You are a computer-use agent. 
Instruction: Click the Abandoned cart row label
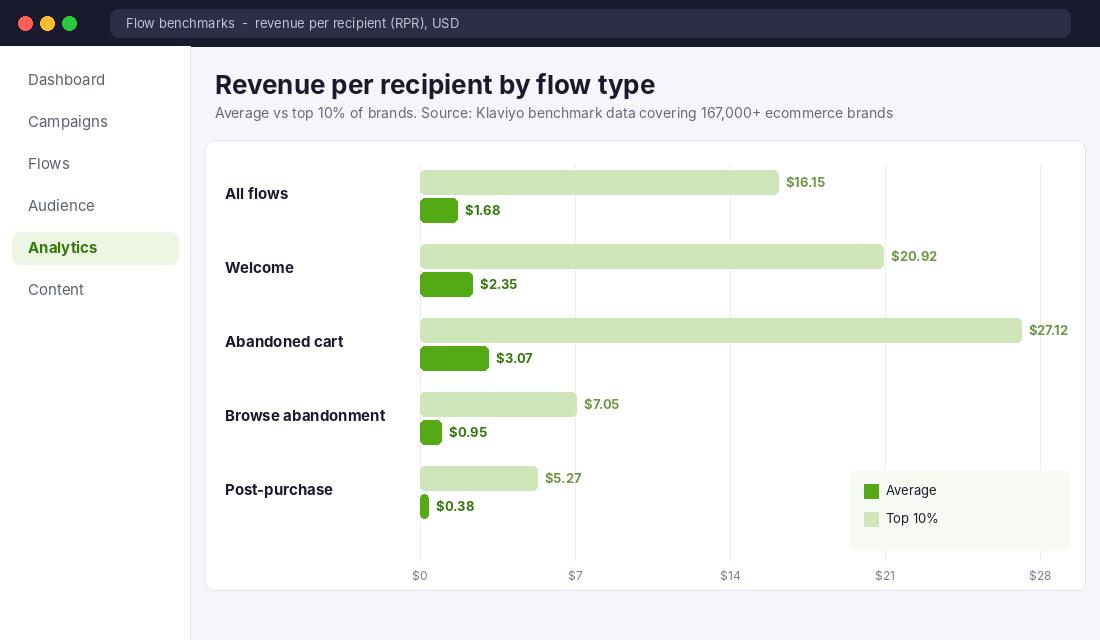pos(284,342)
